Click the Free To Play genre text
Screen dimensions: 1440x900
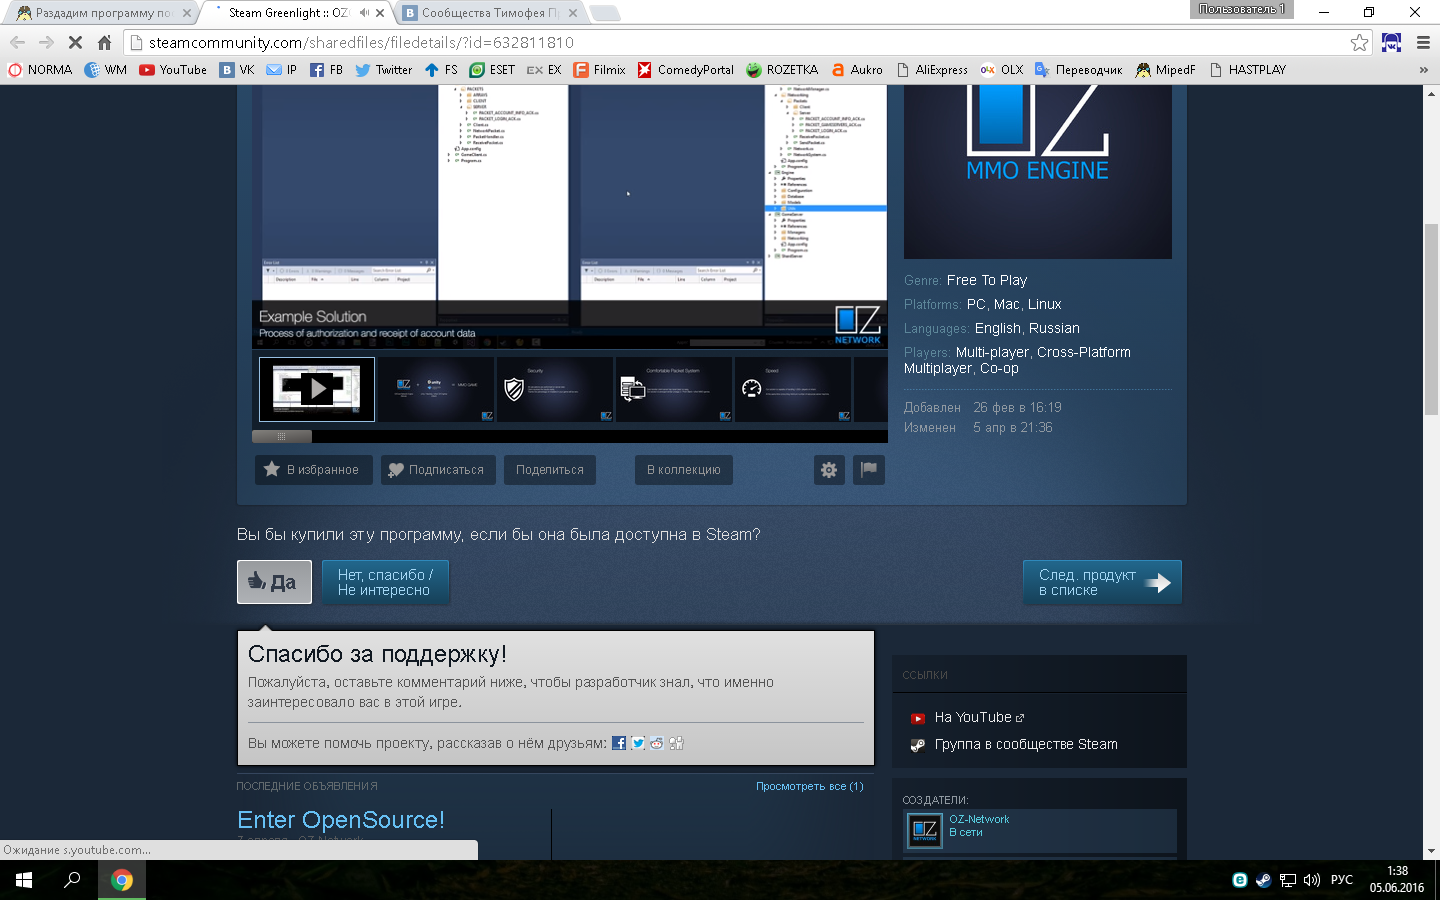(987, 280)
